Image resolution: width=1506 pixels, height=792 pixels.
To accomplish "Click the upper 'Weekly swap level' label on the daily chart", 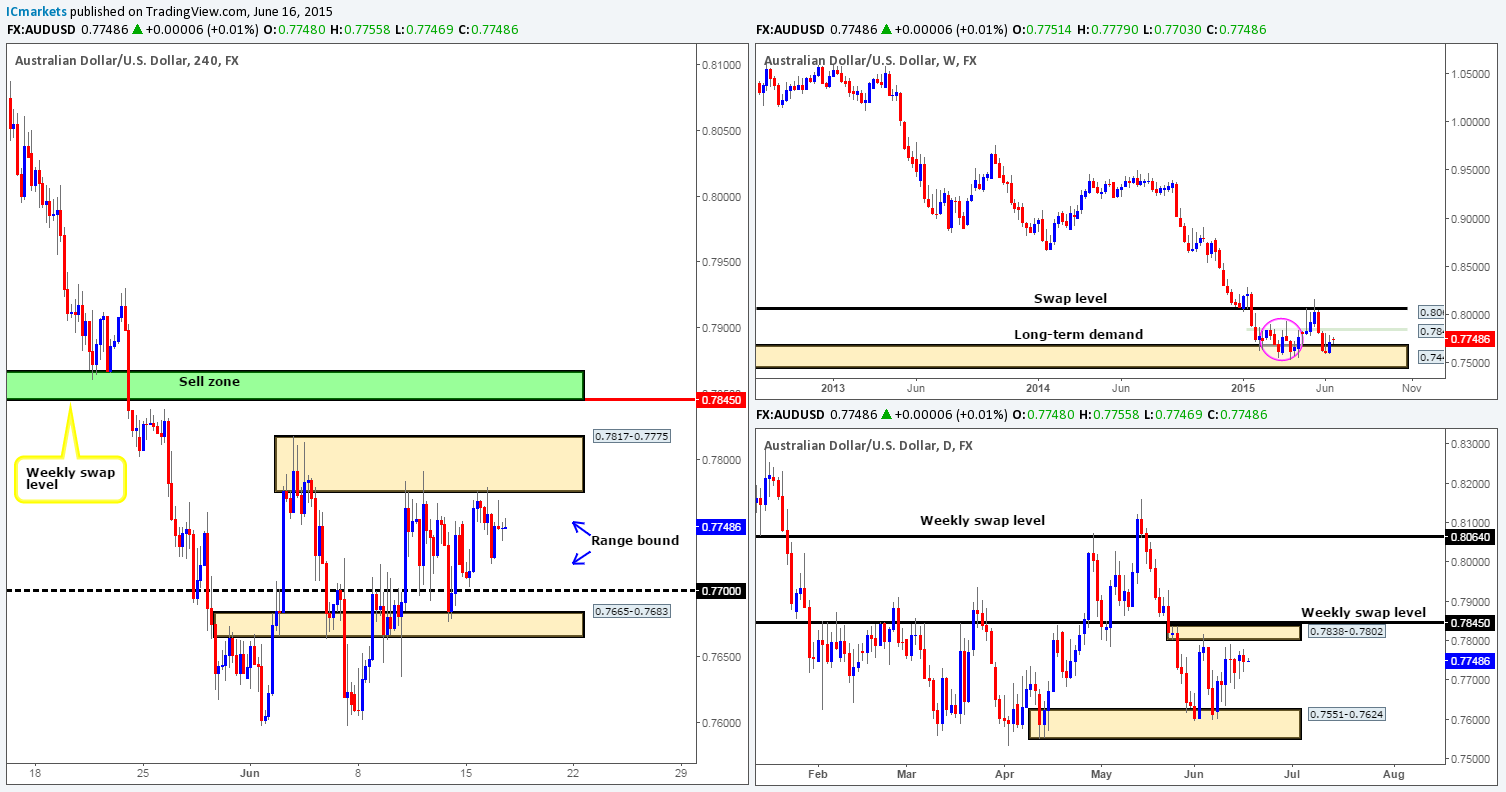I will click(x=982, y=520).
